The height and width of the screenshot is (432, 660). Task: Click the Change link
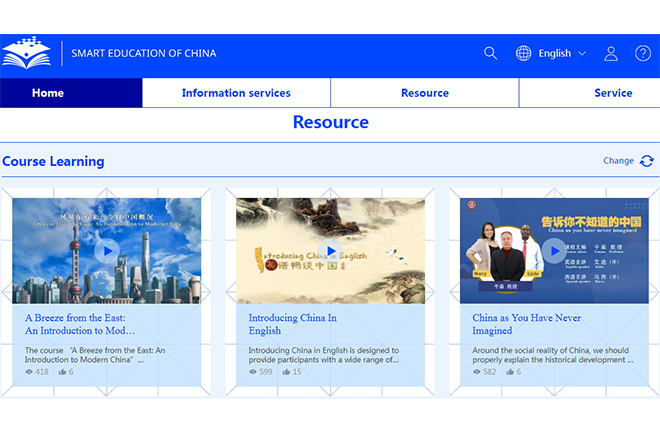pos(618,161)
